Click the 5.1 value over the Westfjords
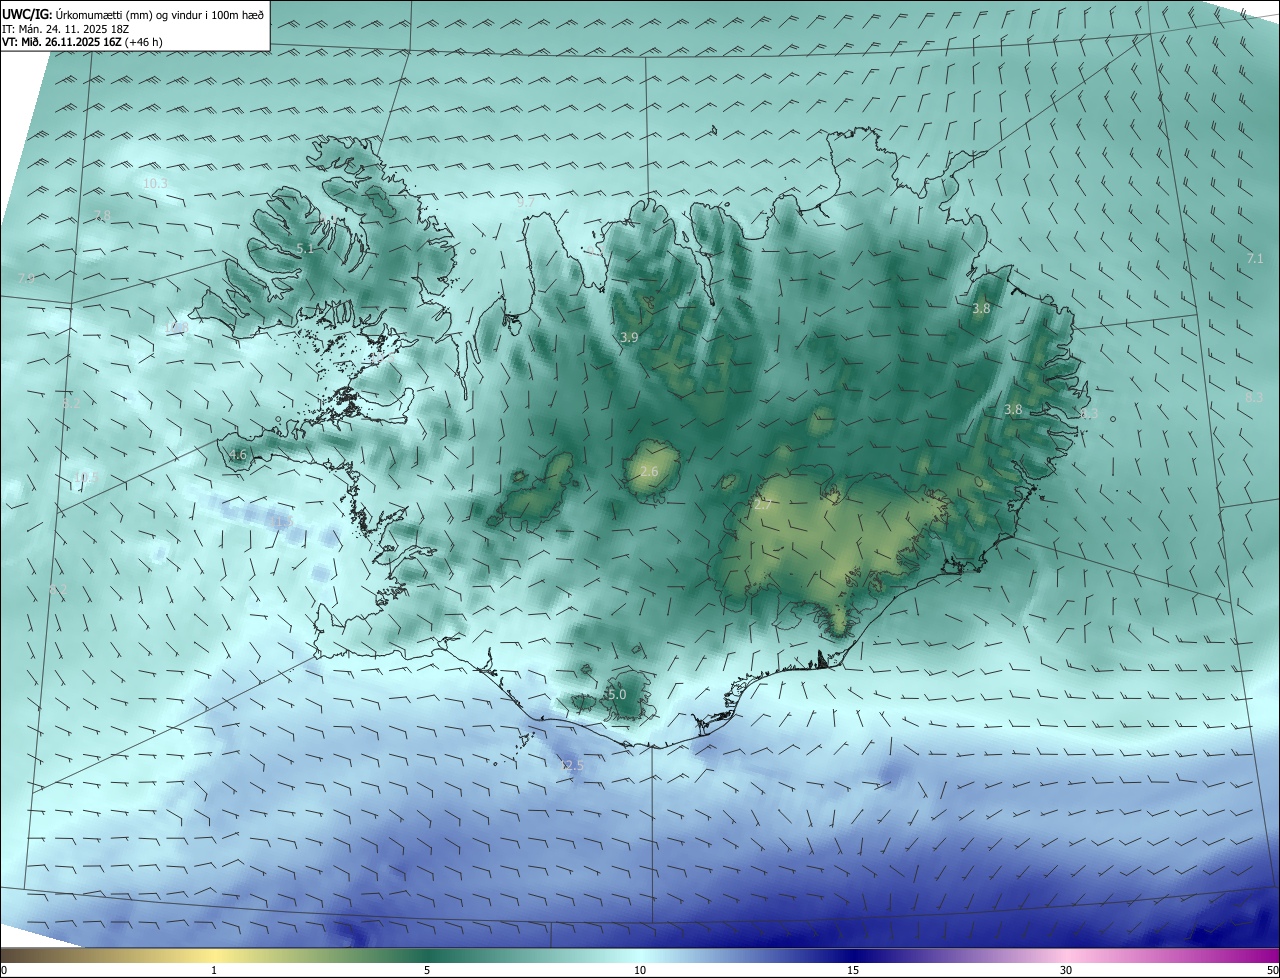Viewport: 1280px width, 978px height. point(305,249)
